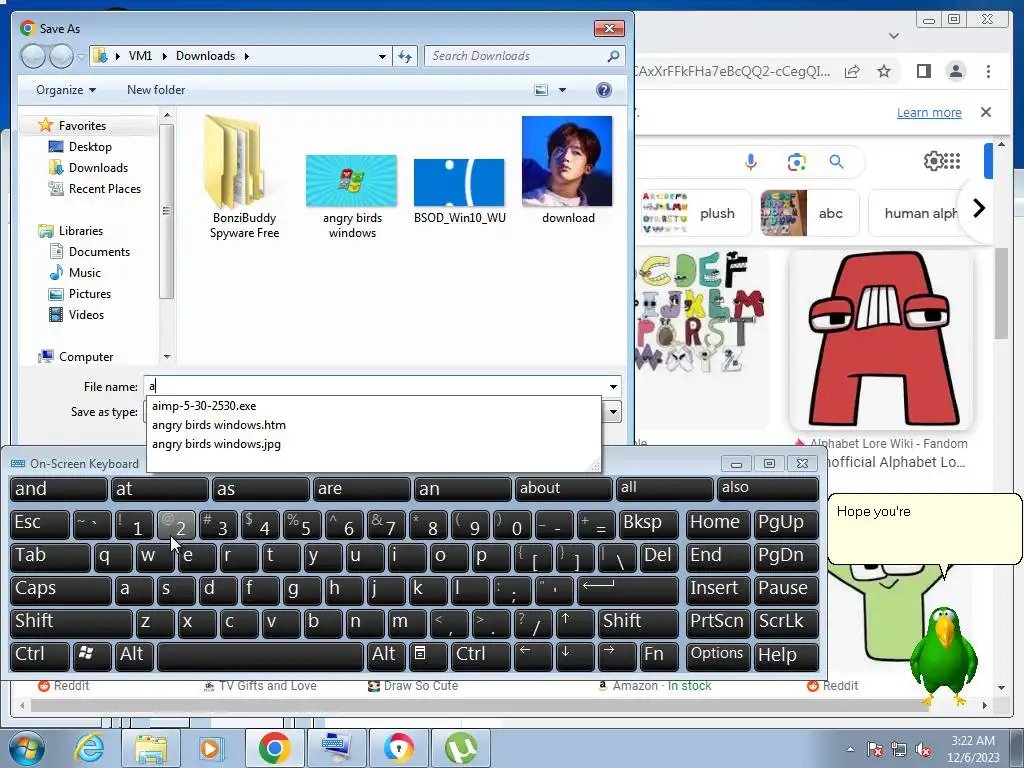
Task: Select the angry birds windows.jpg suggestion
Action: (x=216, y=444)
